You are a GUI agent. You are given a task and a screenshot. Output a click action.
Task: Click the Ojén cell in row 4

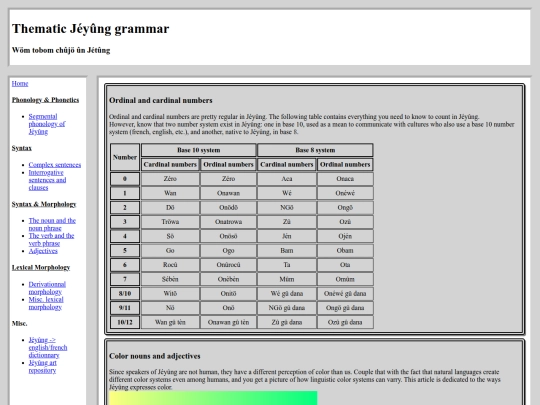pyautogui.click(x=345, y=236)
